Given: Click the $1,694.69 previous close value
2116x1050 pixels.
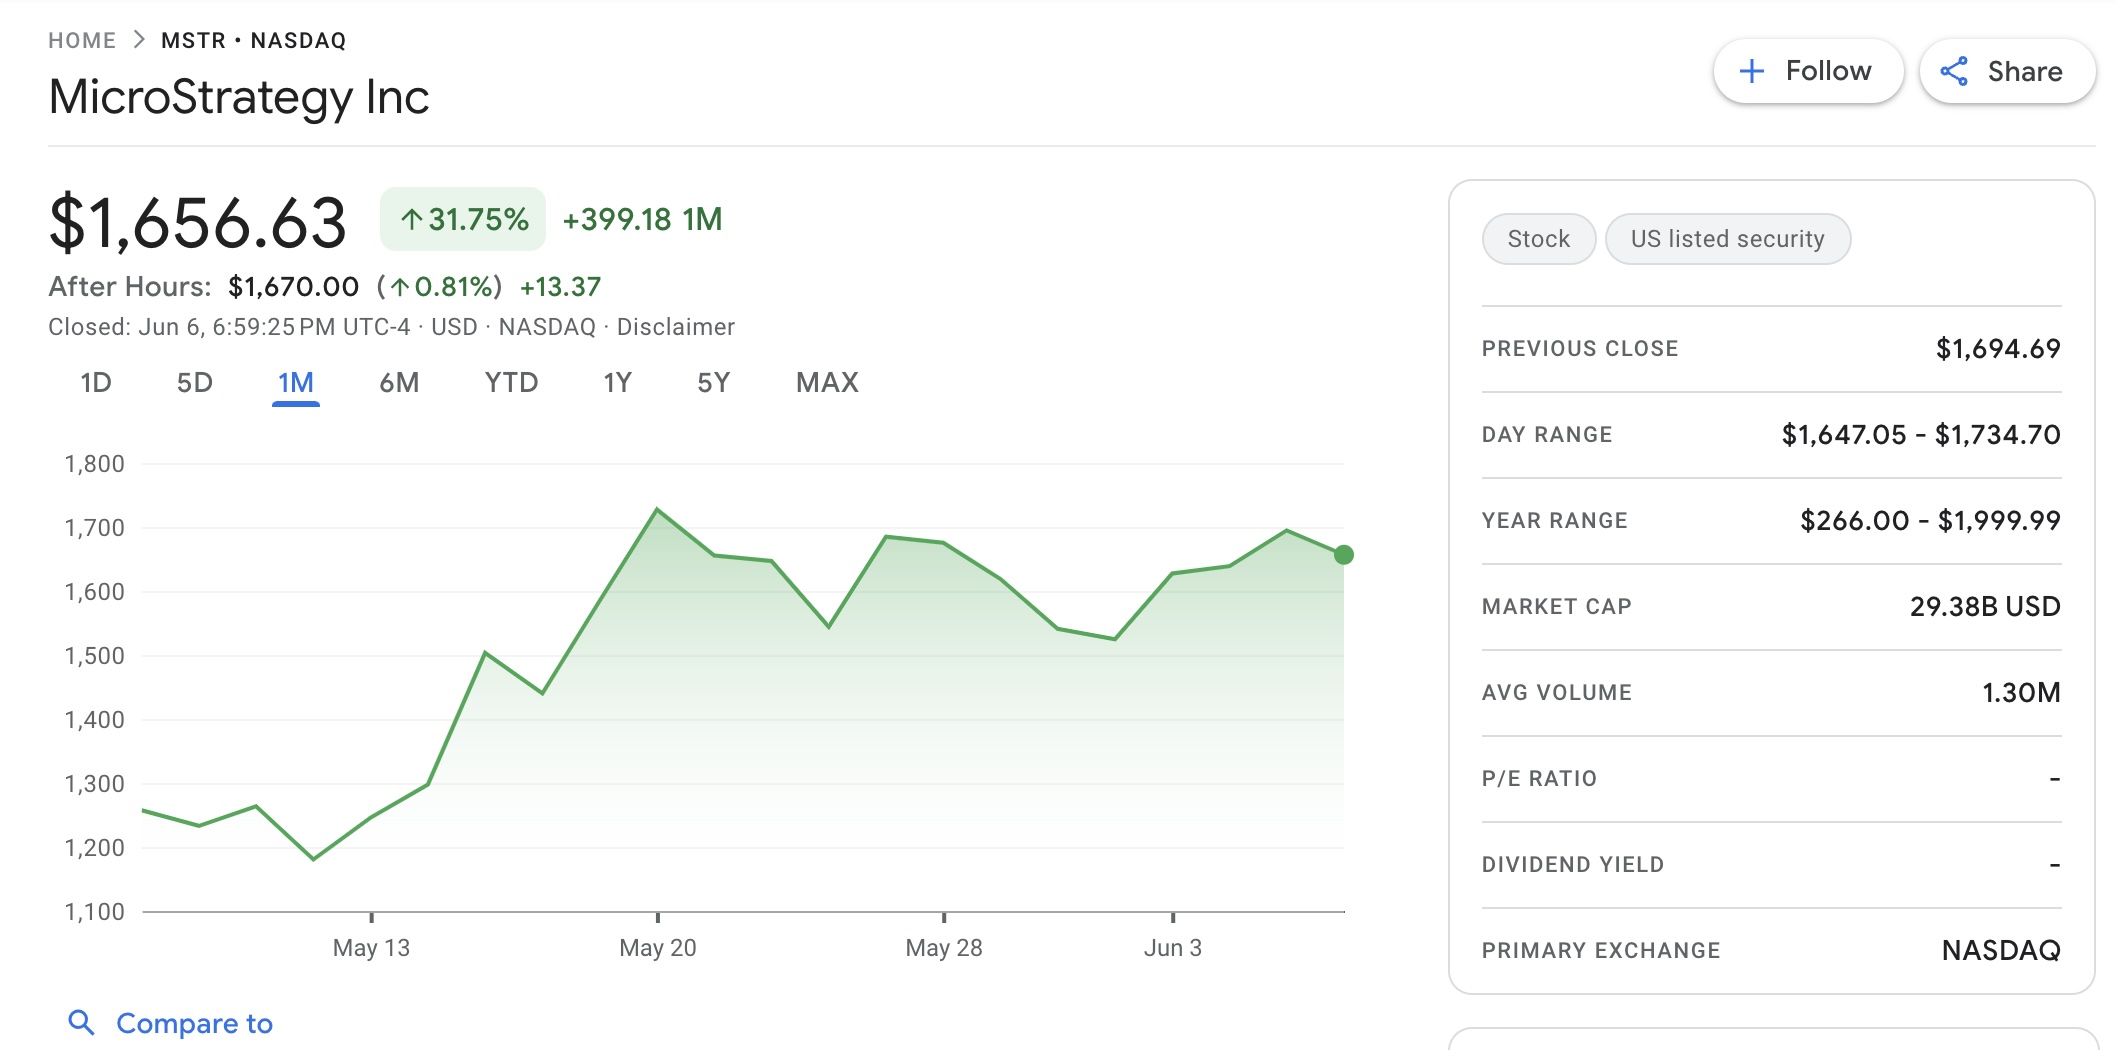Looking at the screenshot, I should (x=1998, y=349).
